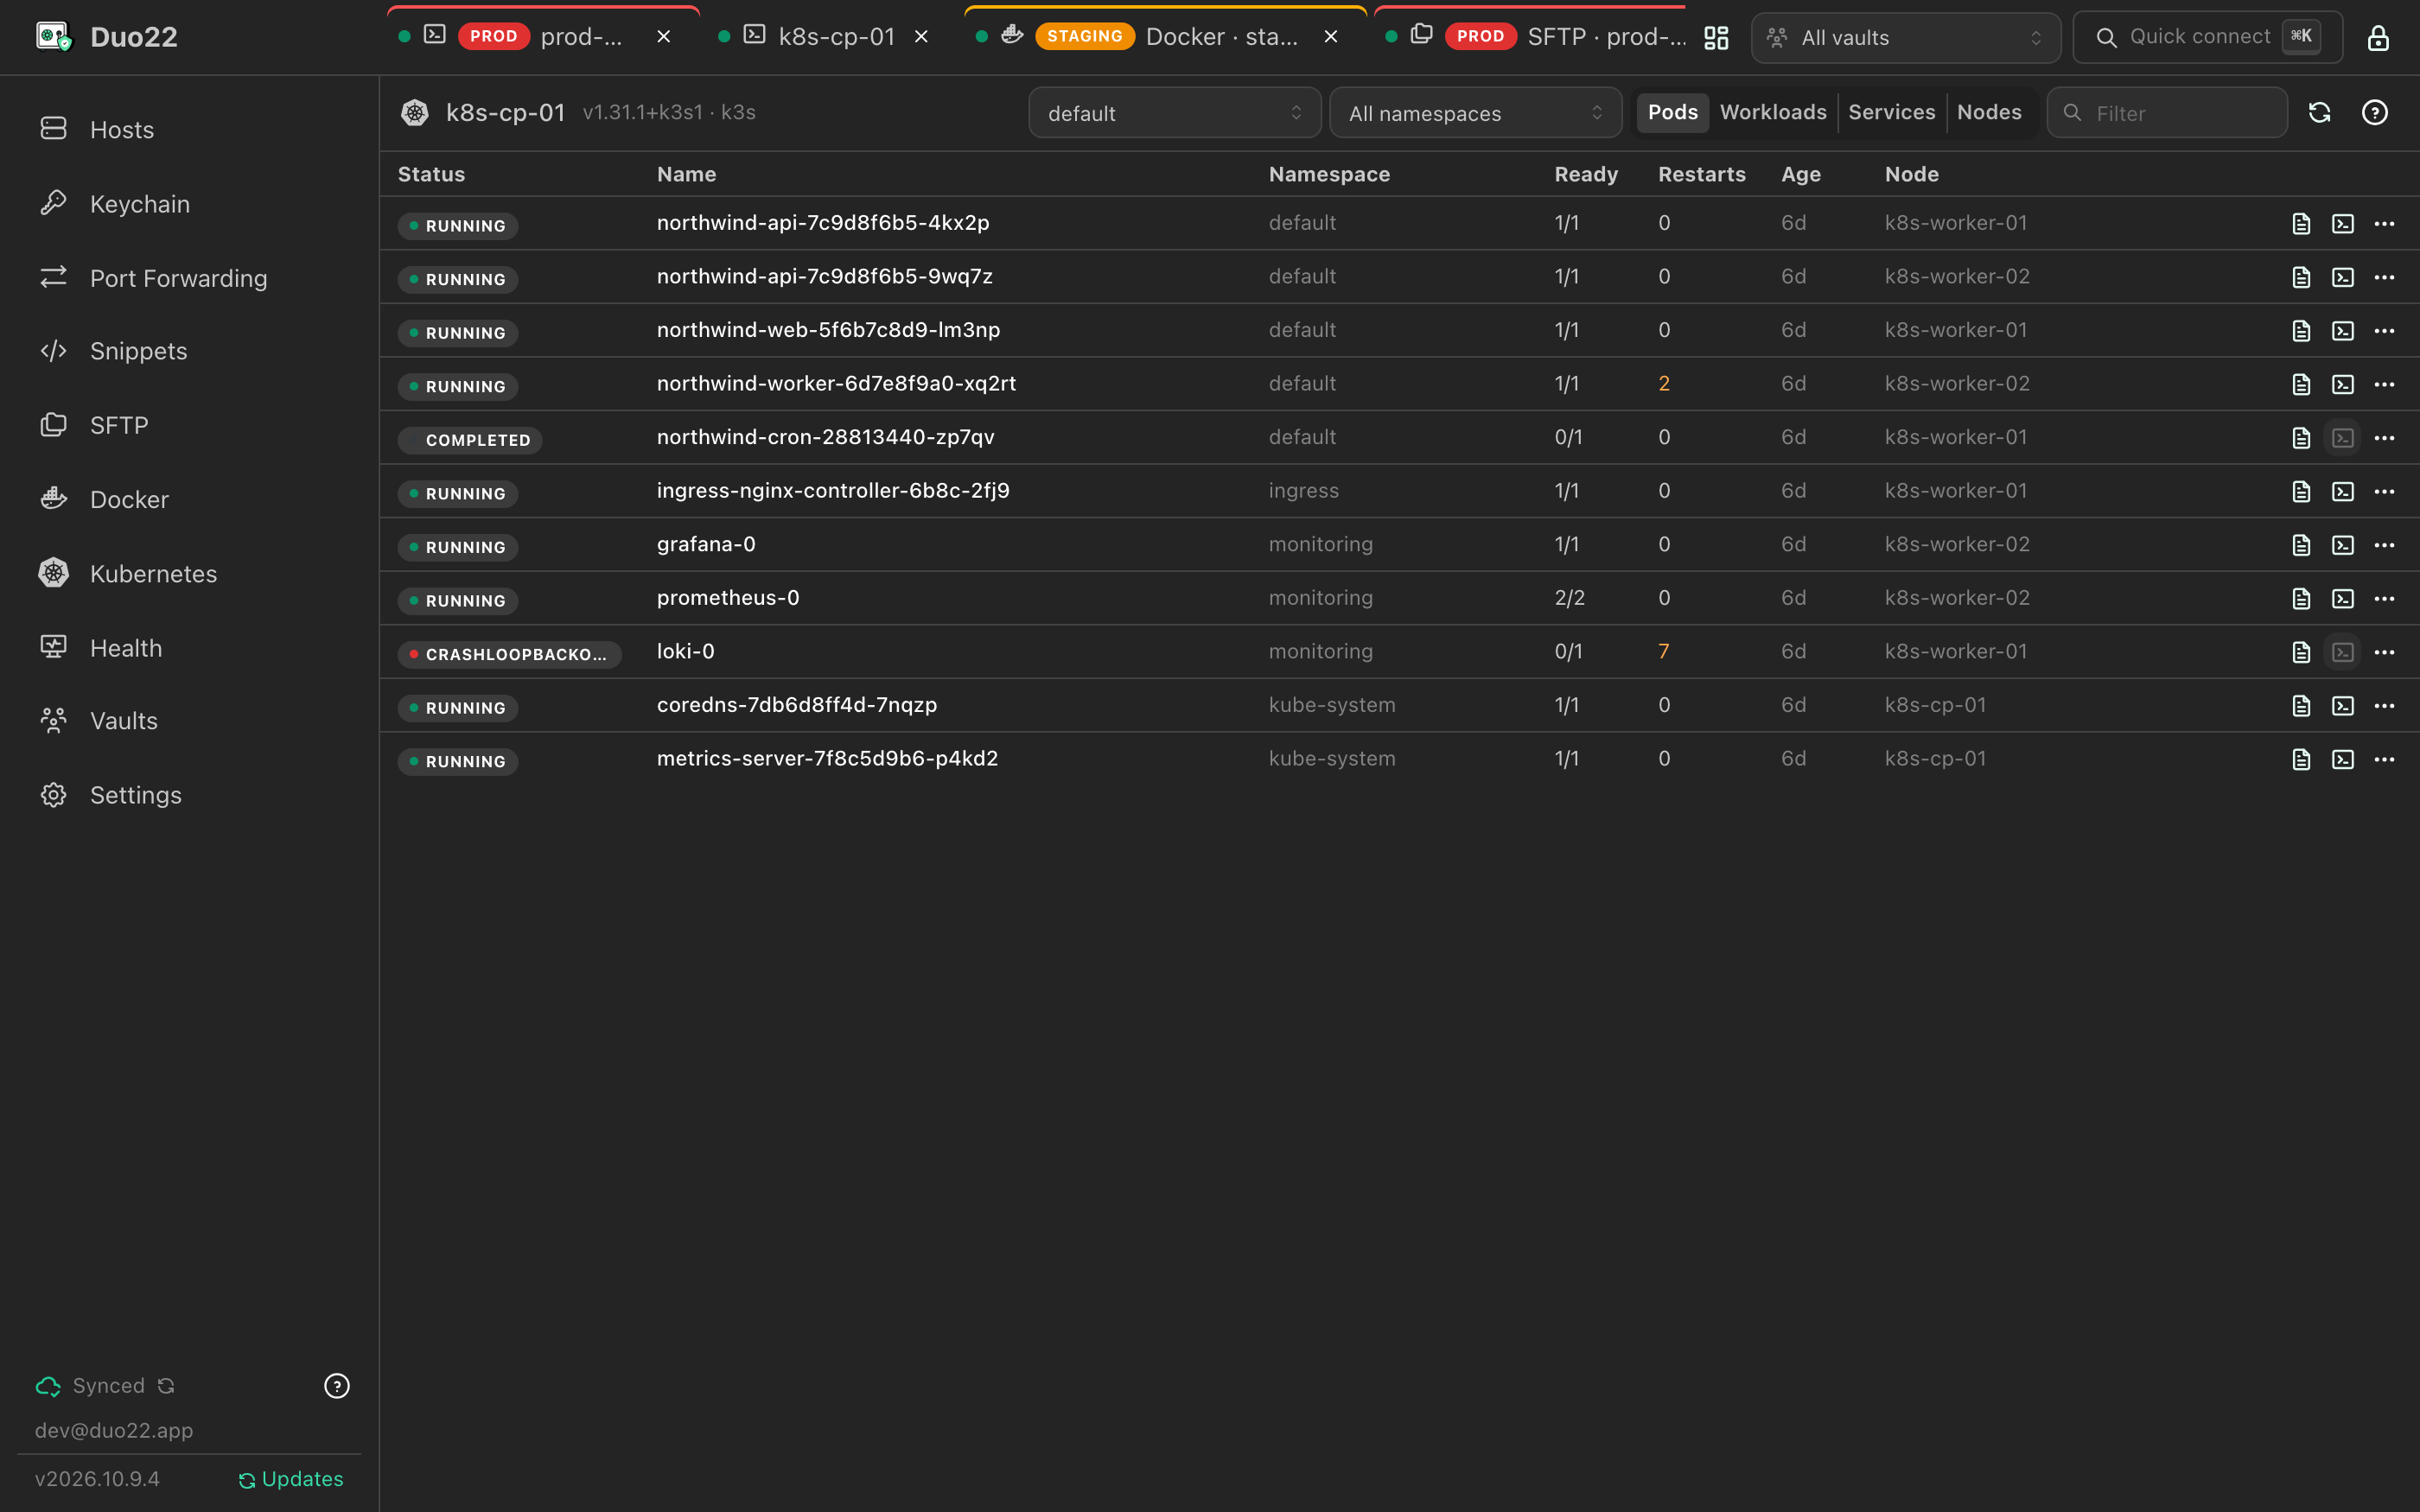Switch to the Workloads view
This screenshot has height=1512, width=2420.
[1773, 113]
